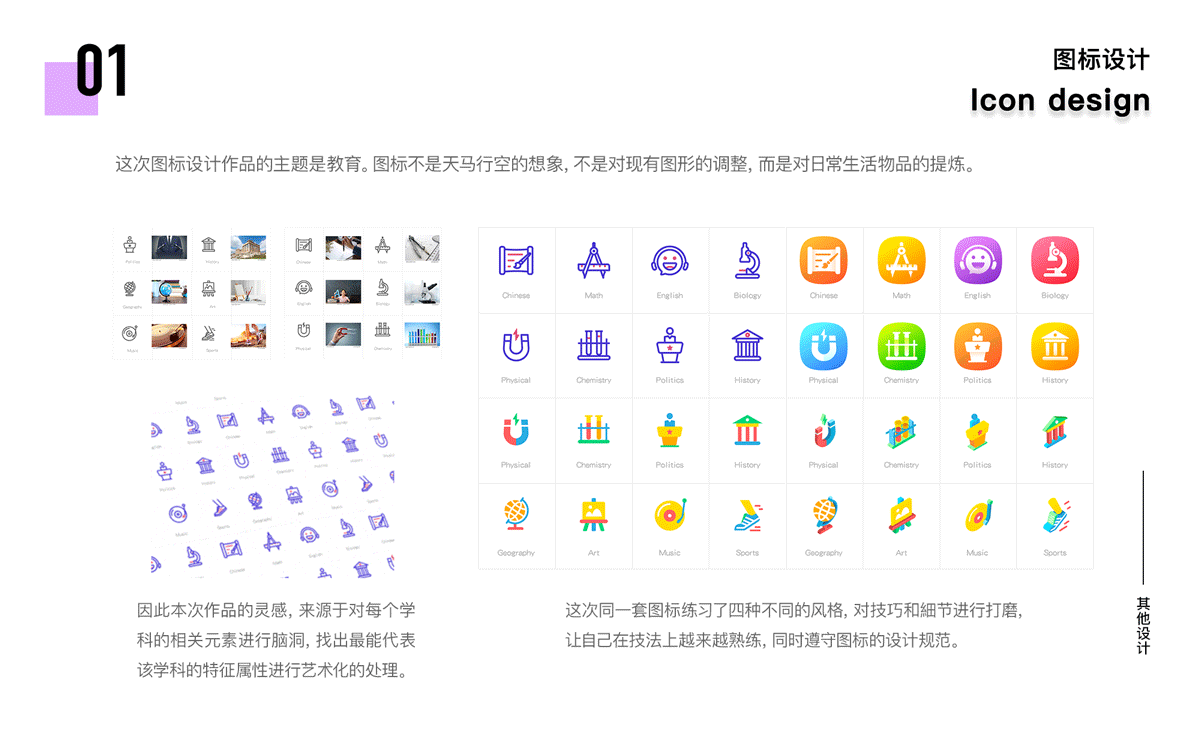Image resolution: width=1200 pixels, height=750 pixels.
Task: Select the isometric Geography globe icon
Action: pos(824,516)
